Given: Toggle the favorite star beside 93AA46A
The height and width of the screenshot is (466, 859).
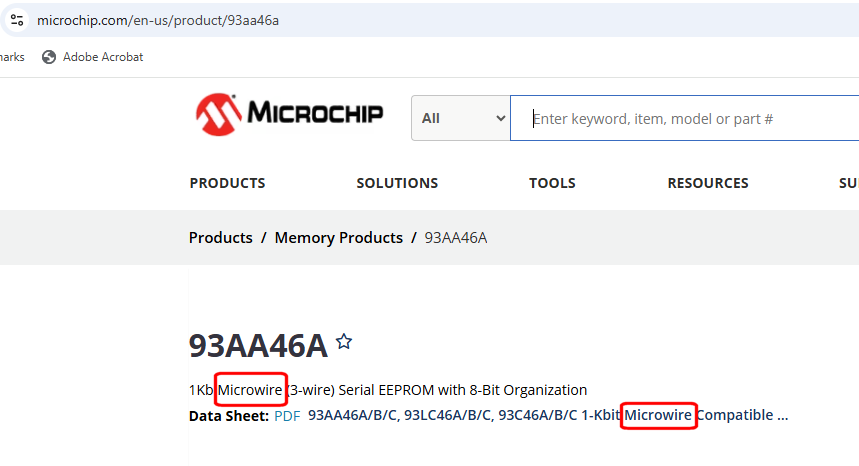Looking at the screenshot, I should coord(344,342).
